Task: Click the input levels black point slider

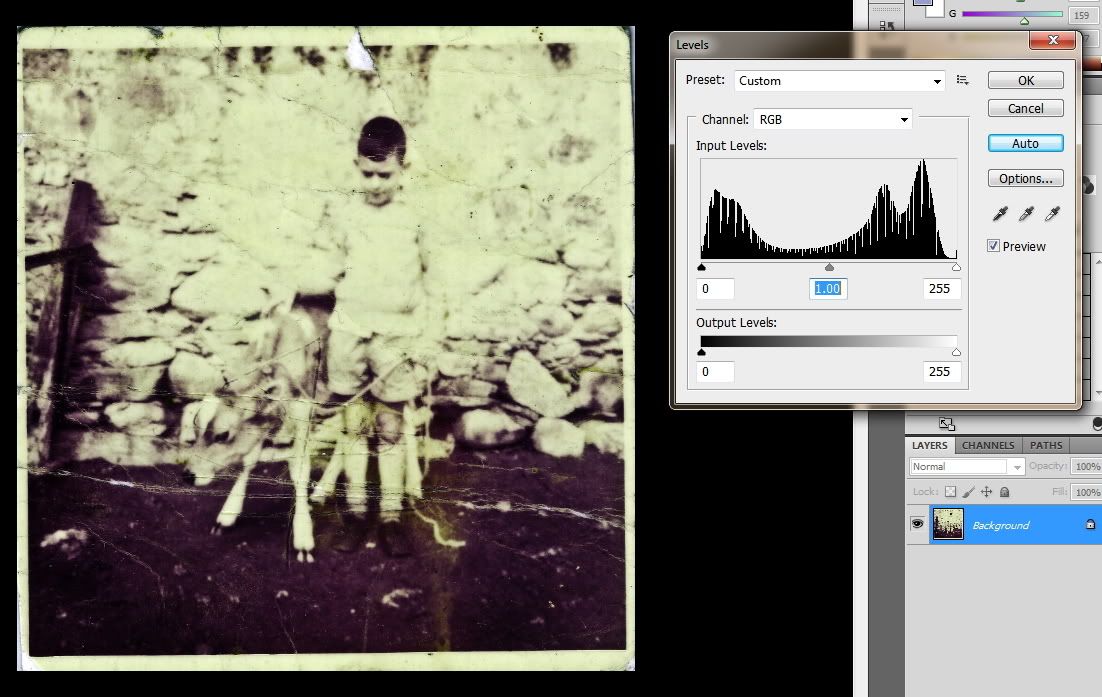Action: 701,267
